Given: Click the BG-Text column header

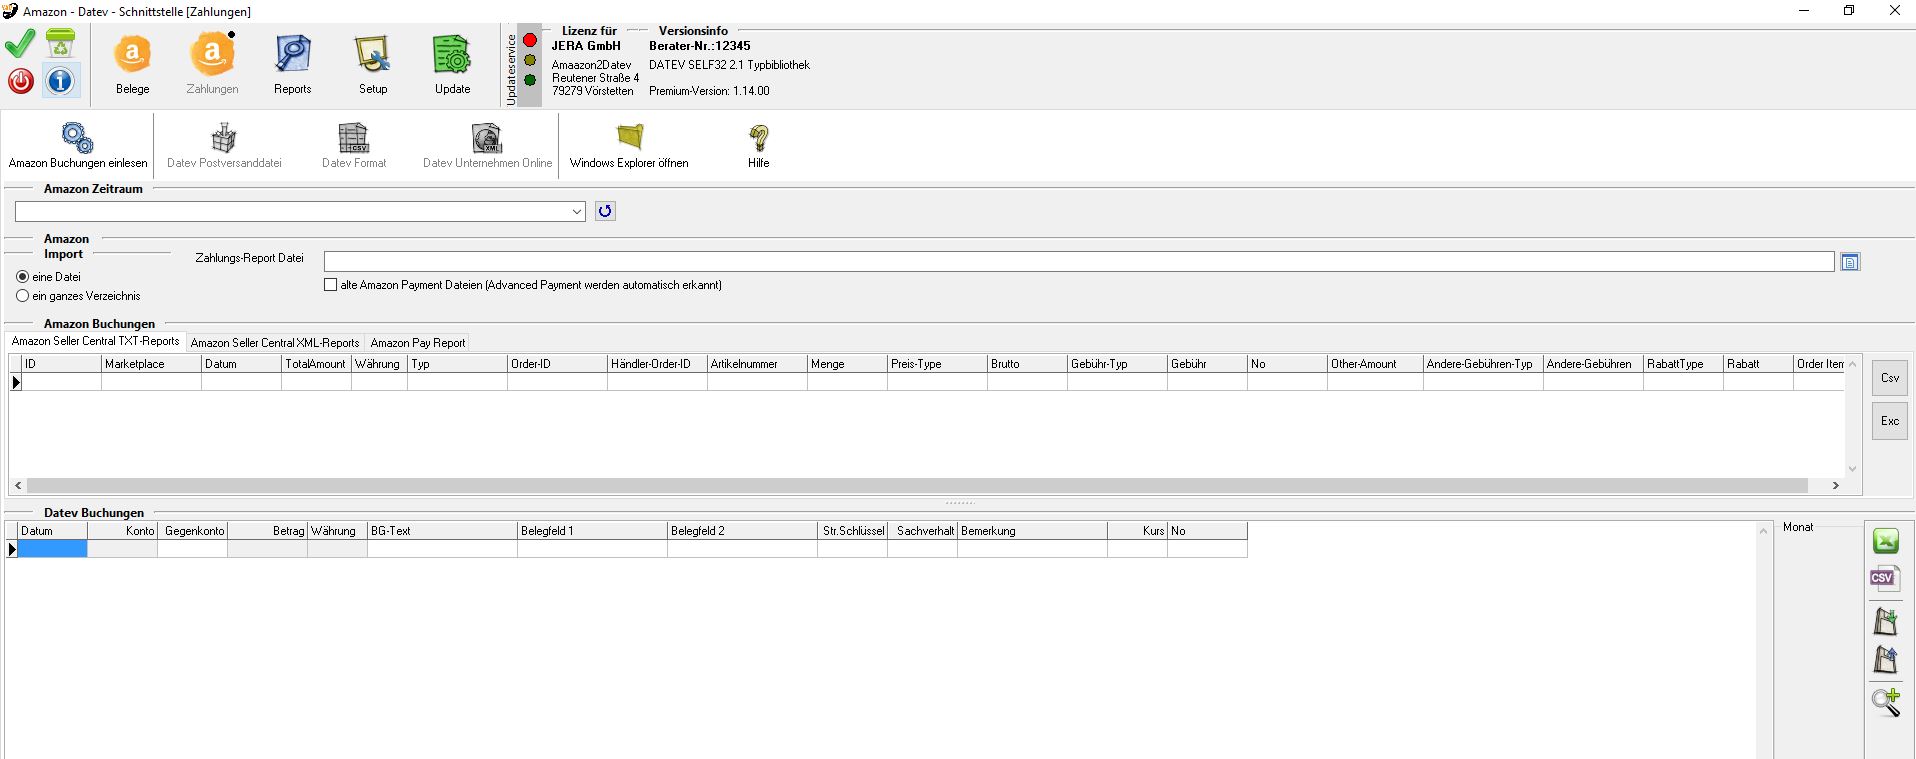Looking at the screenshot, I should [442, 531].
